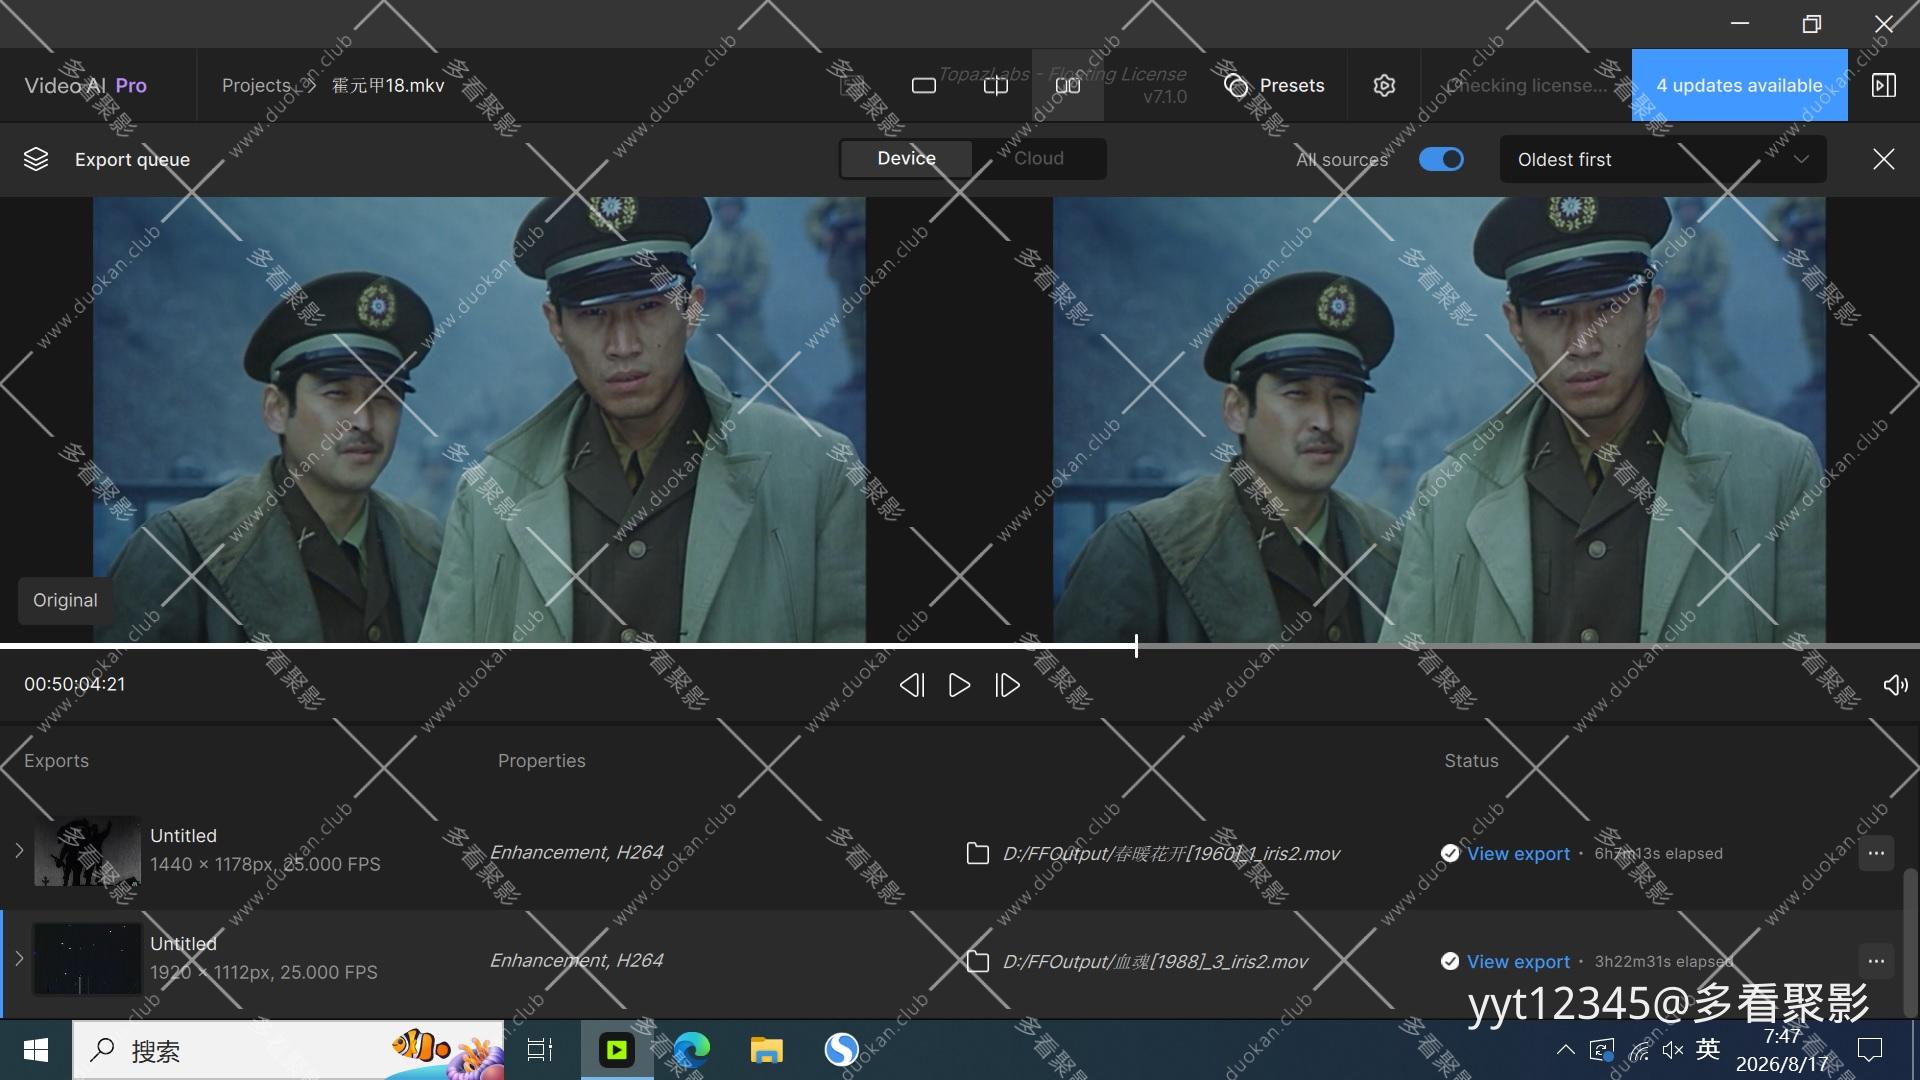The image size is (1920, 1080).
Task: Select the Cloud tab
Action: point(1039,159)
